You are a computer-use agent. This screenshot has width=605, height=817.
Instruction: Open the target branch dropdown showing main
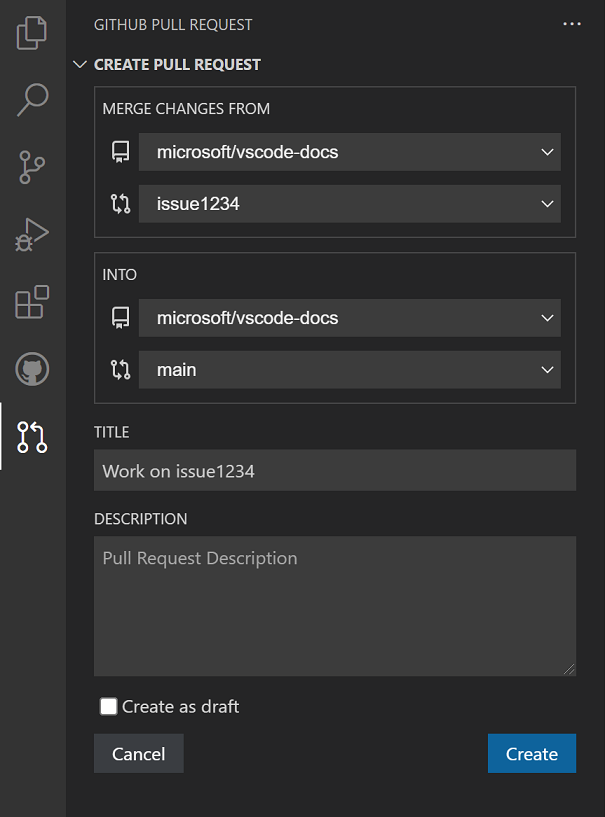[350, 369]
